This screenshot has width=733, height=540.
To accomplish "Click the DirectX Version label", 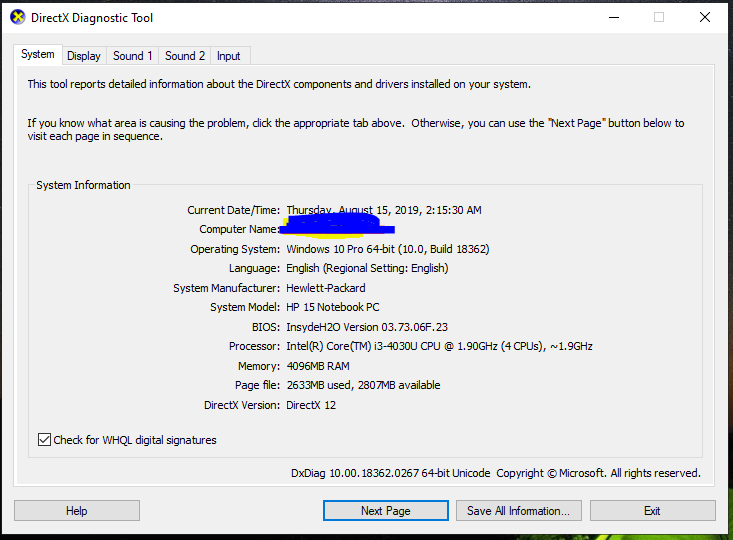I will pyautogui.click(x=242, y=405).
